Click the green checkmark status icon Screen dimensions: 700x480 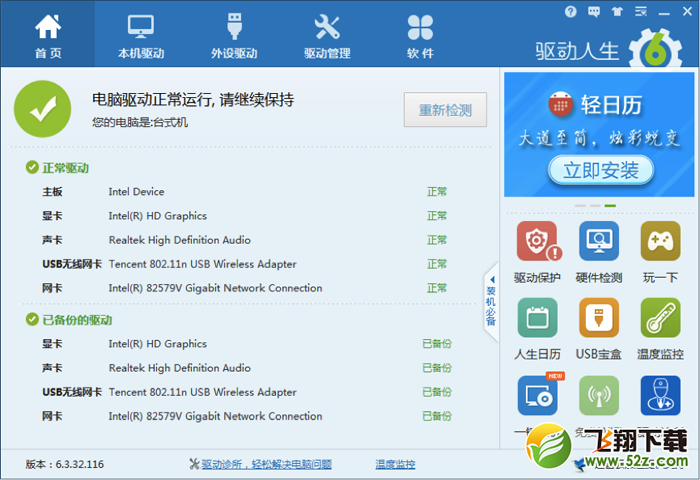pyautogui.click(x=42, y=109)
